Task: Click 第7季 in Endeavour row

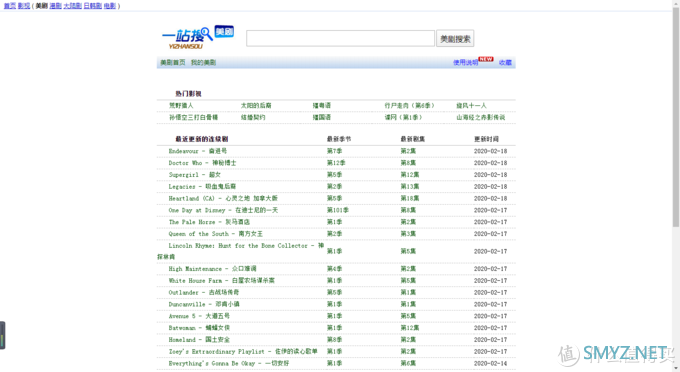Action: click(334, 151)
